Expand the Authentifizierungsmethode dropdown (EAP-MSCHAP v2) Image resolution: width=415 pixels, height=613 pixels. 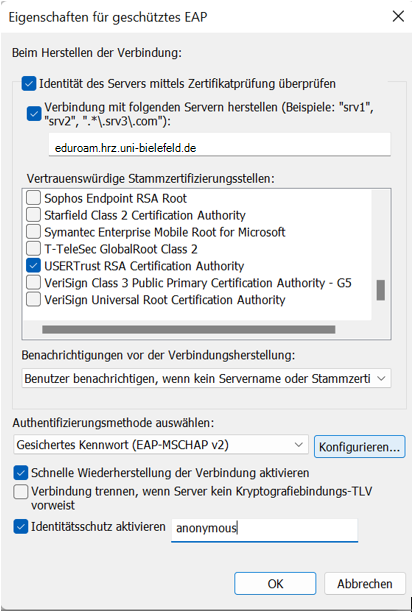(x=161, y=445)
